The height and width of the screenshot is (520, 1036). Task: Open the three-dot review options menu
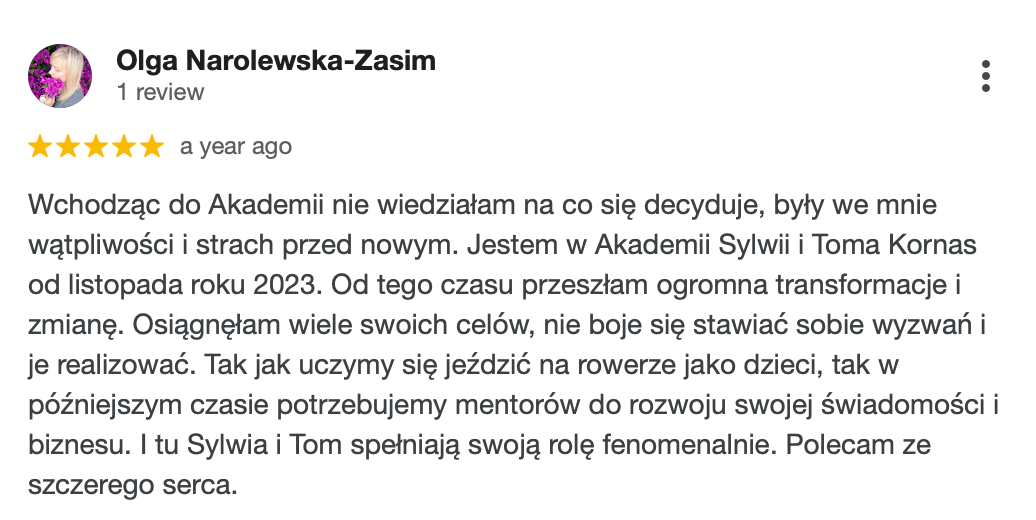pos(986,76)
